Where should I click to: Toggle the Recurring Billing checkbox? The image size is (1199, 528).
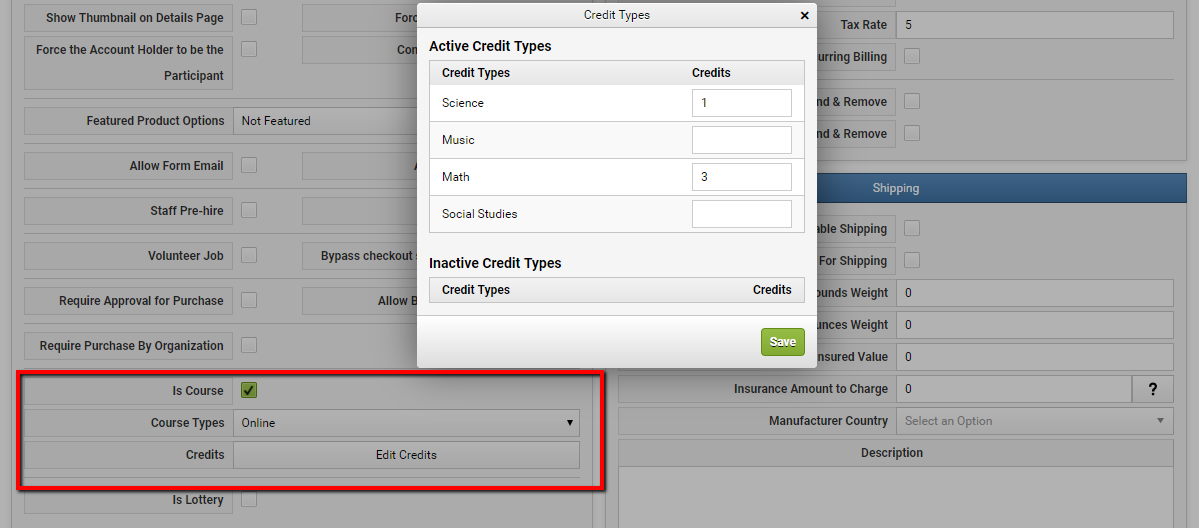[x=911, y=56]
